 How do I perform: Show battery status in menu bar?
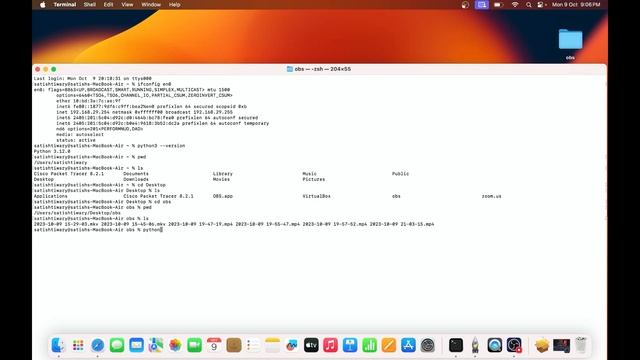498,4
